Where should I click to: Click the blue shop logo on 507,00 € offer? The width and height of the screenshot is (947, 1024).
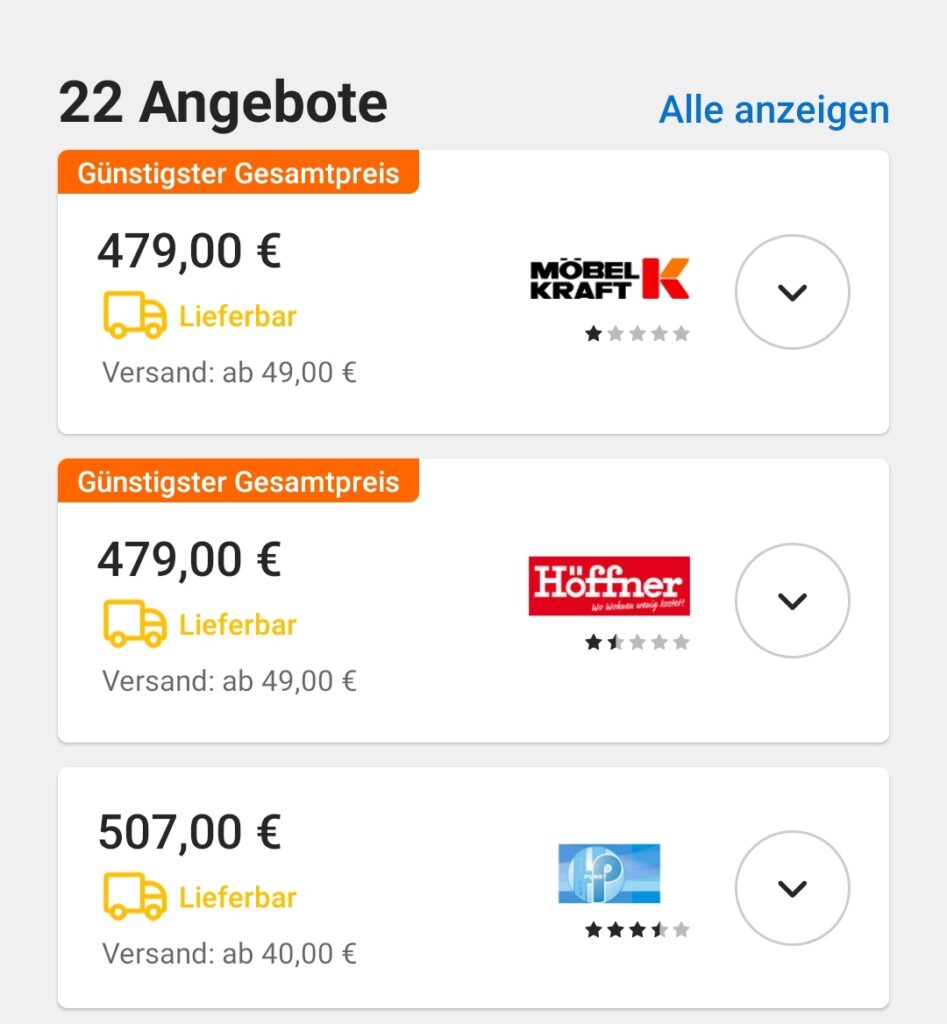[609, 873]
